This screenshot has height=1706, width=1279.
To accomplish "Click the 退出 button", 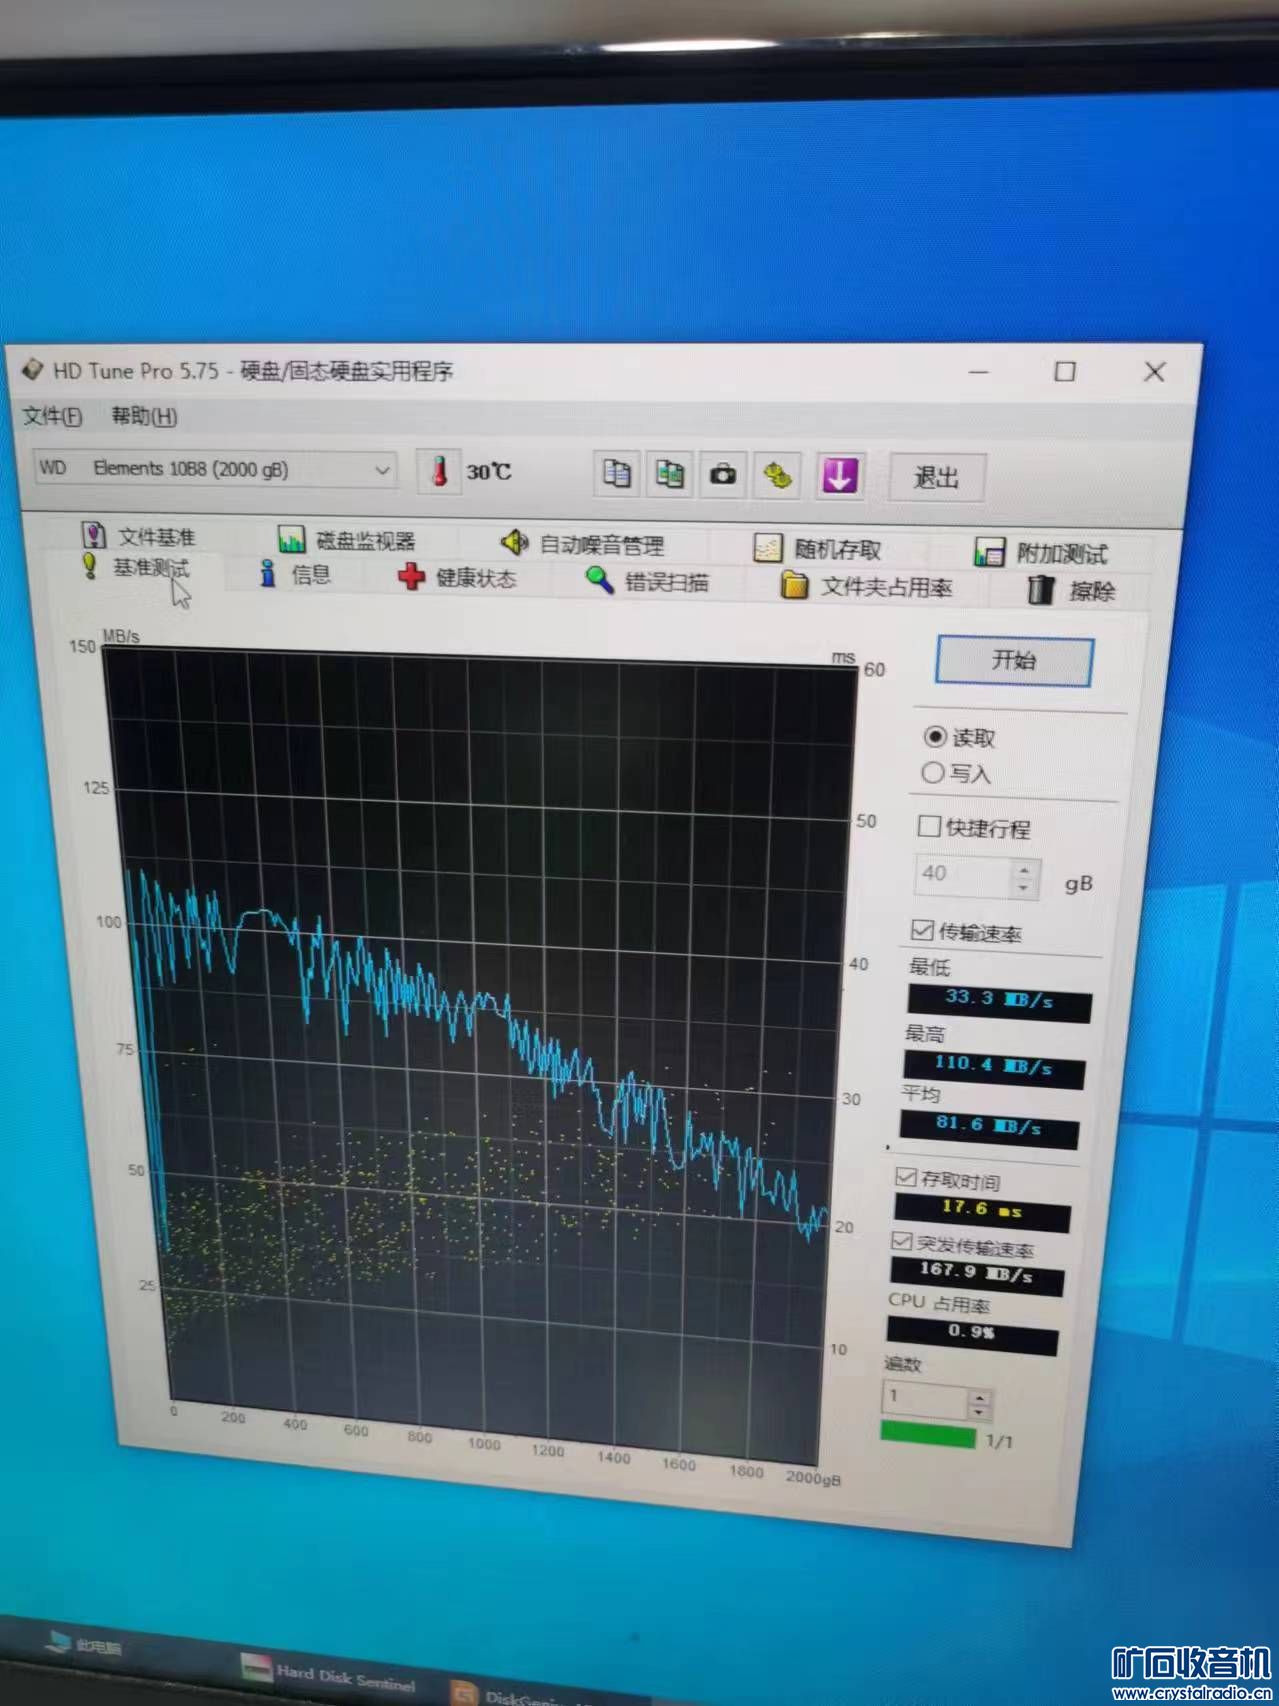I will coord(937,478).
